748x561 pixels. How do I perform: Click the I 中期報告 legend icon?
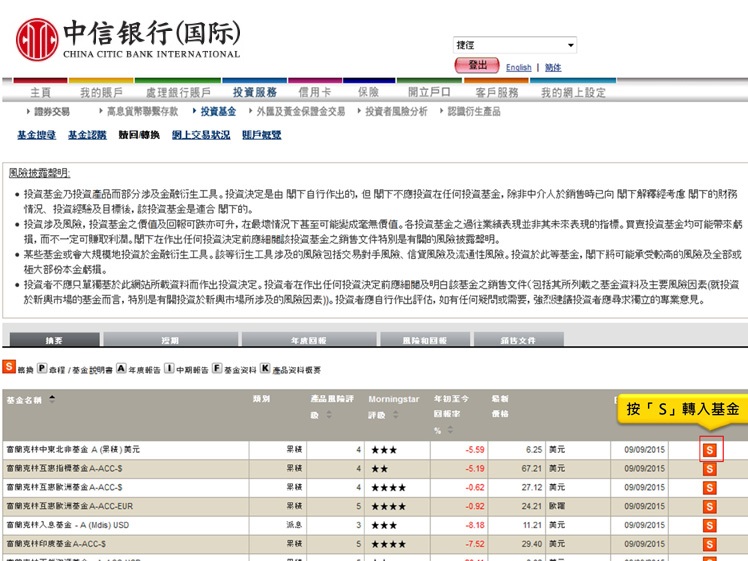click(169, 368)
